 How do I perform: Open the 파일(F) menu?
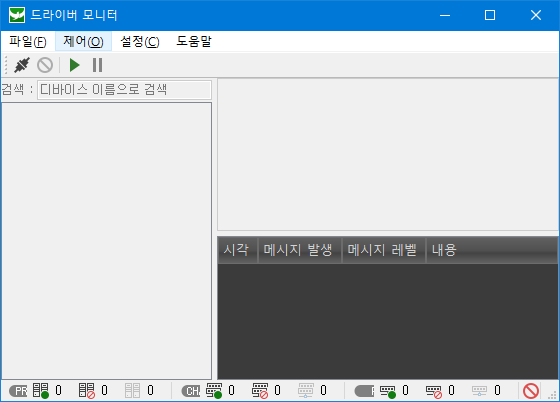point(28,41)
